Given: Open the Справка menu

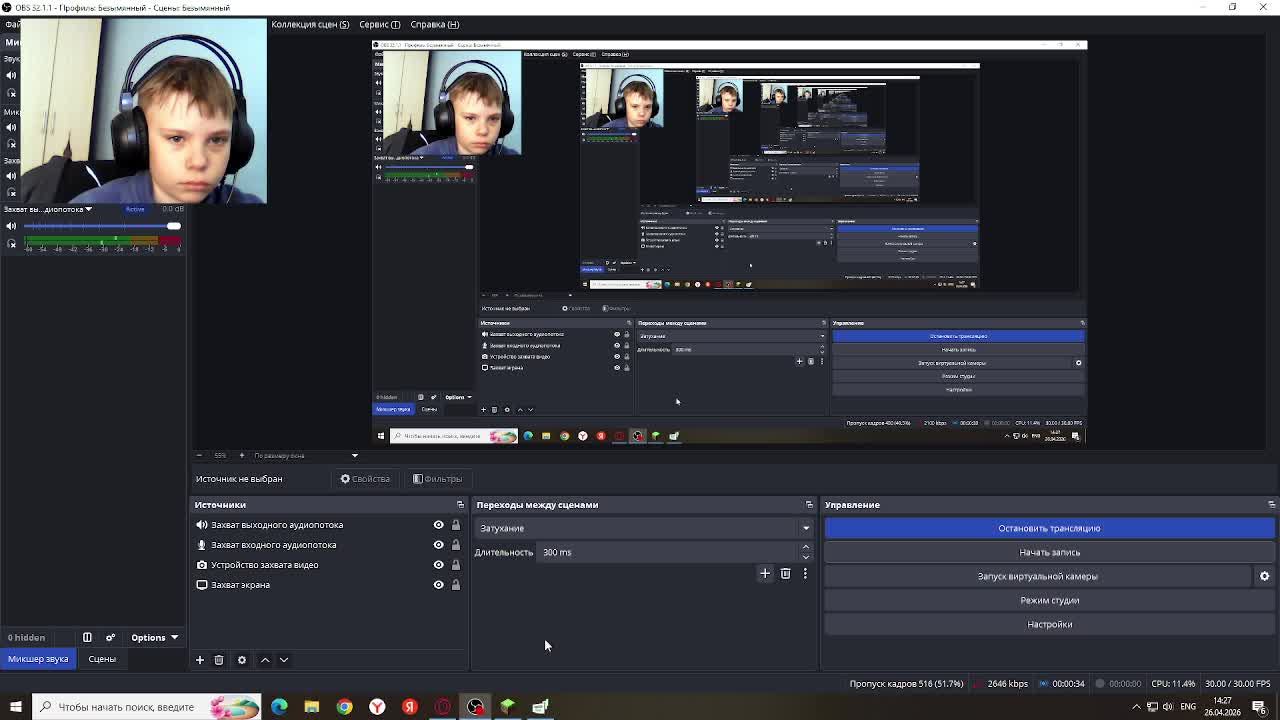Looking at the screenshot, I should coord(435,24).
